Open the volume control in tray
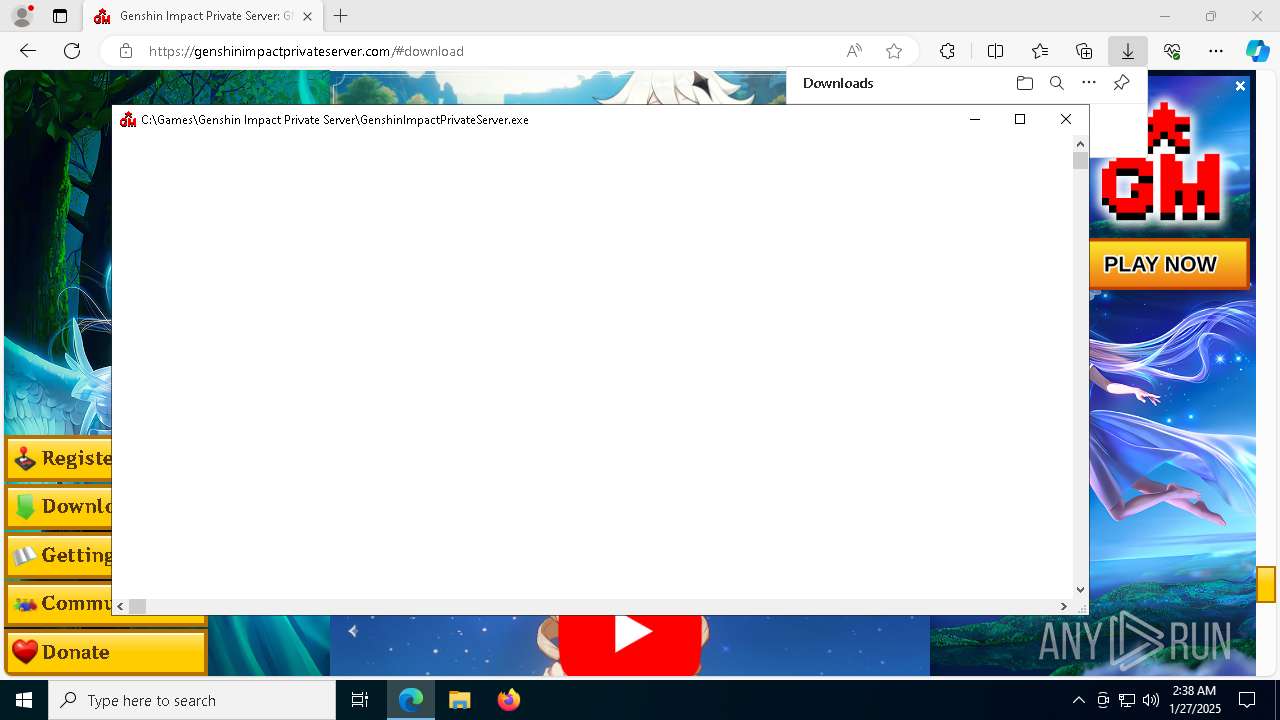 [1151, 700]
